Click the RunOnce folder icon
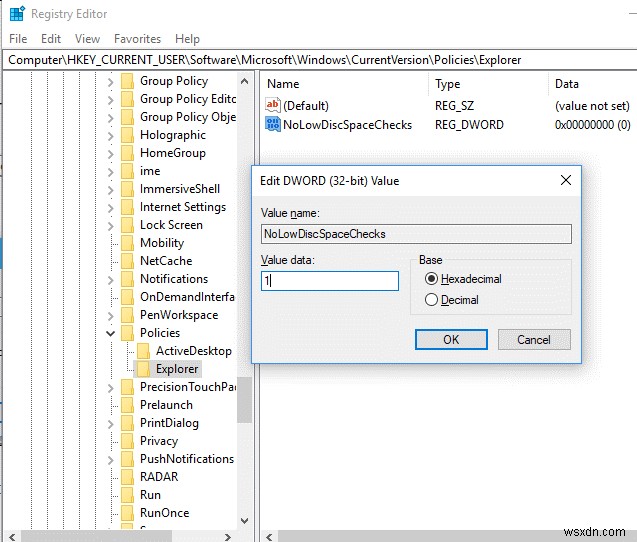 pos(128,513)
